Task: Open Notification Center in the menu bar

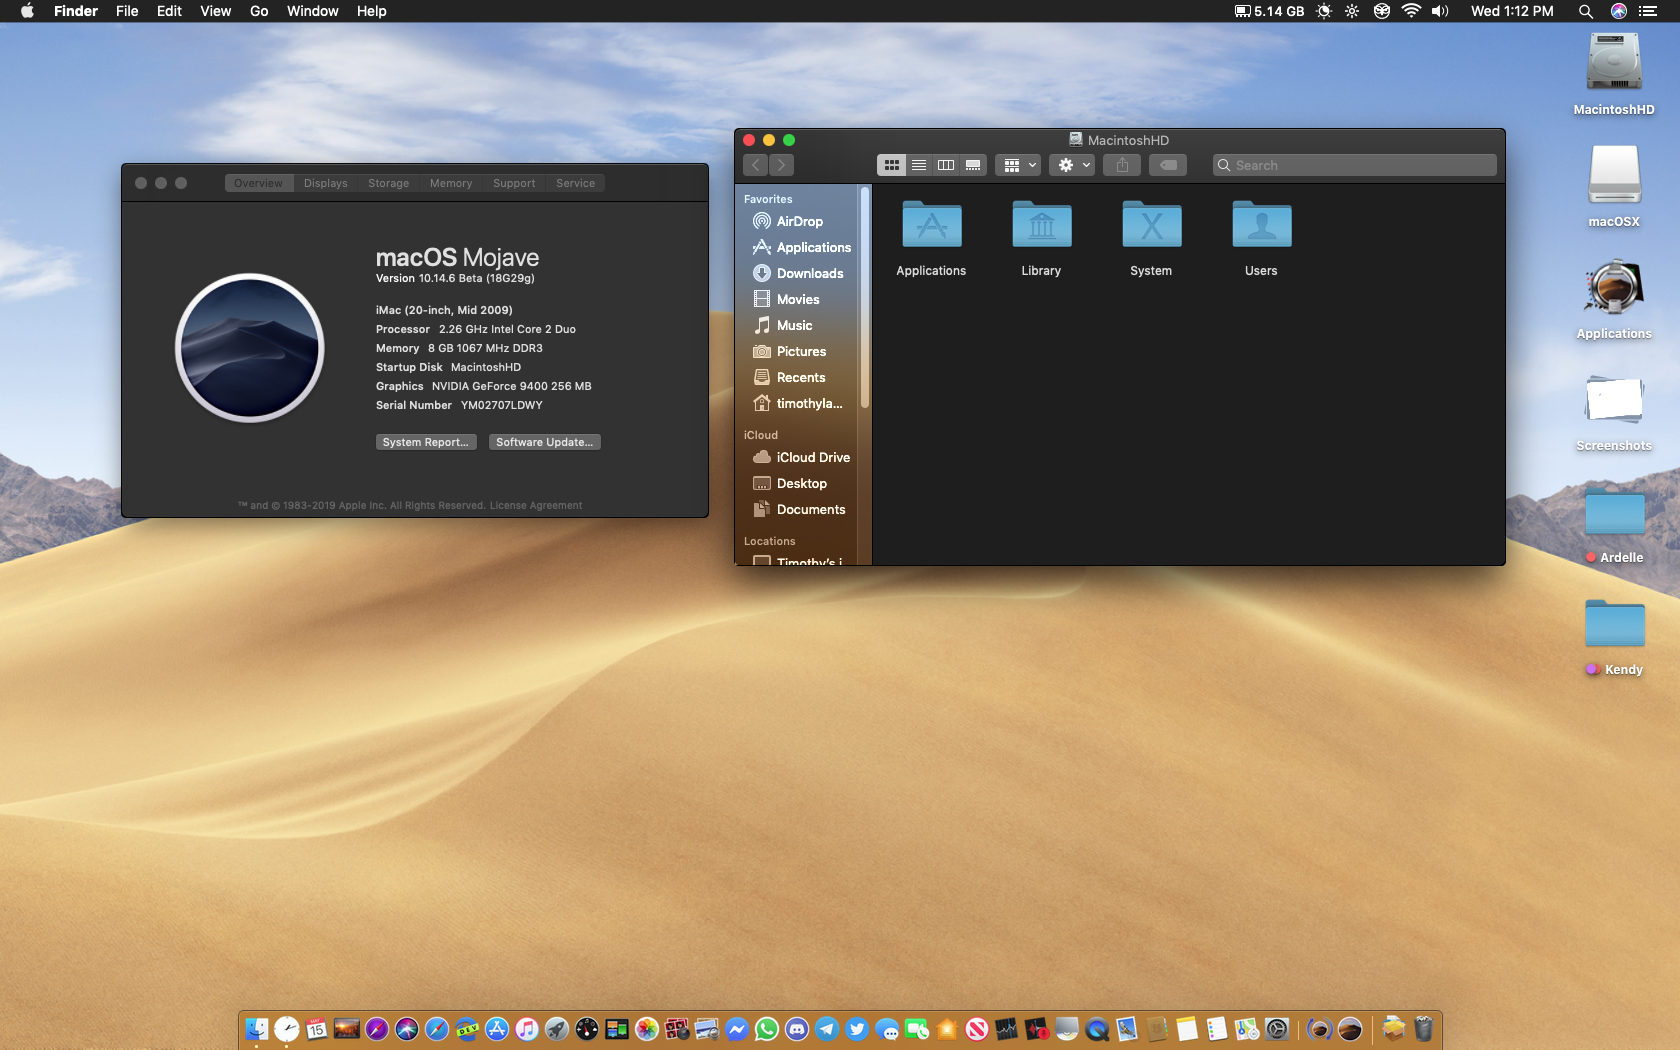Action: 1648,11
